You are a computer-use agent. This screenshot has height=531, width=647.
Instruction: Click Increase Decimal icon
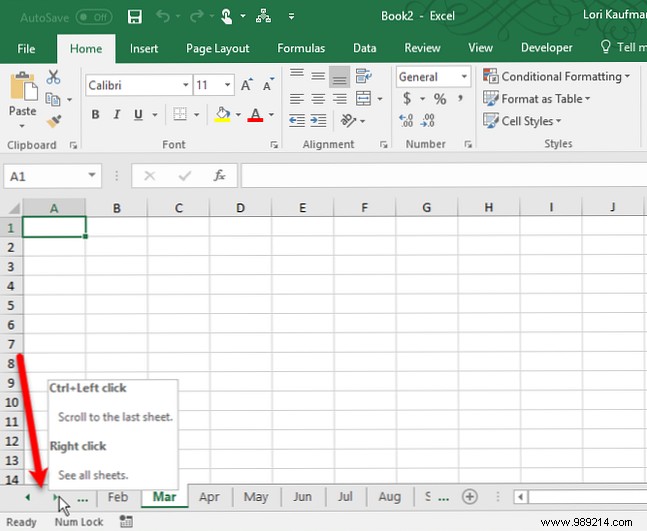pos(406,120)
